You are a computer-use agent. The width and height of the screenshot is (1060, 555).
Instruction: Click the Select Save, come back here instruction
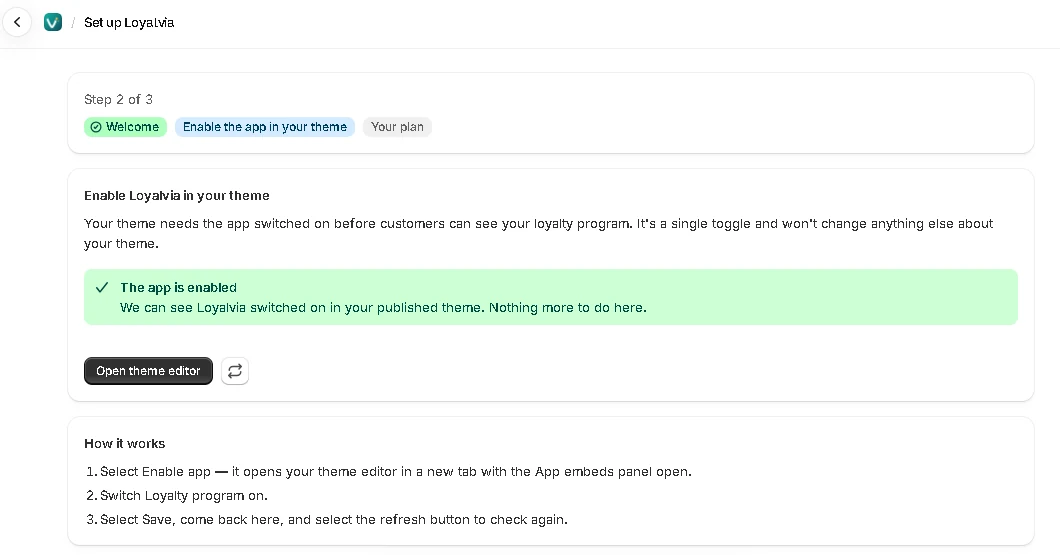pos(334,520)
